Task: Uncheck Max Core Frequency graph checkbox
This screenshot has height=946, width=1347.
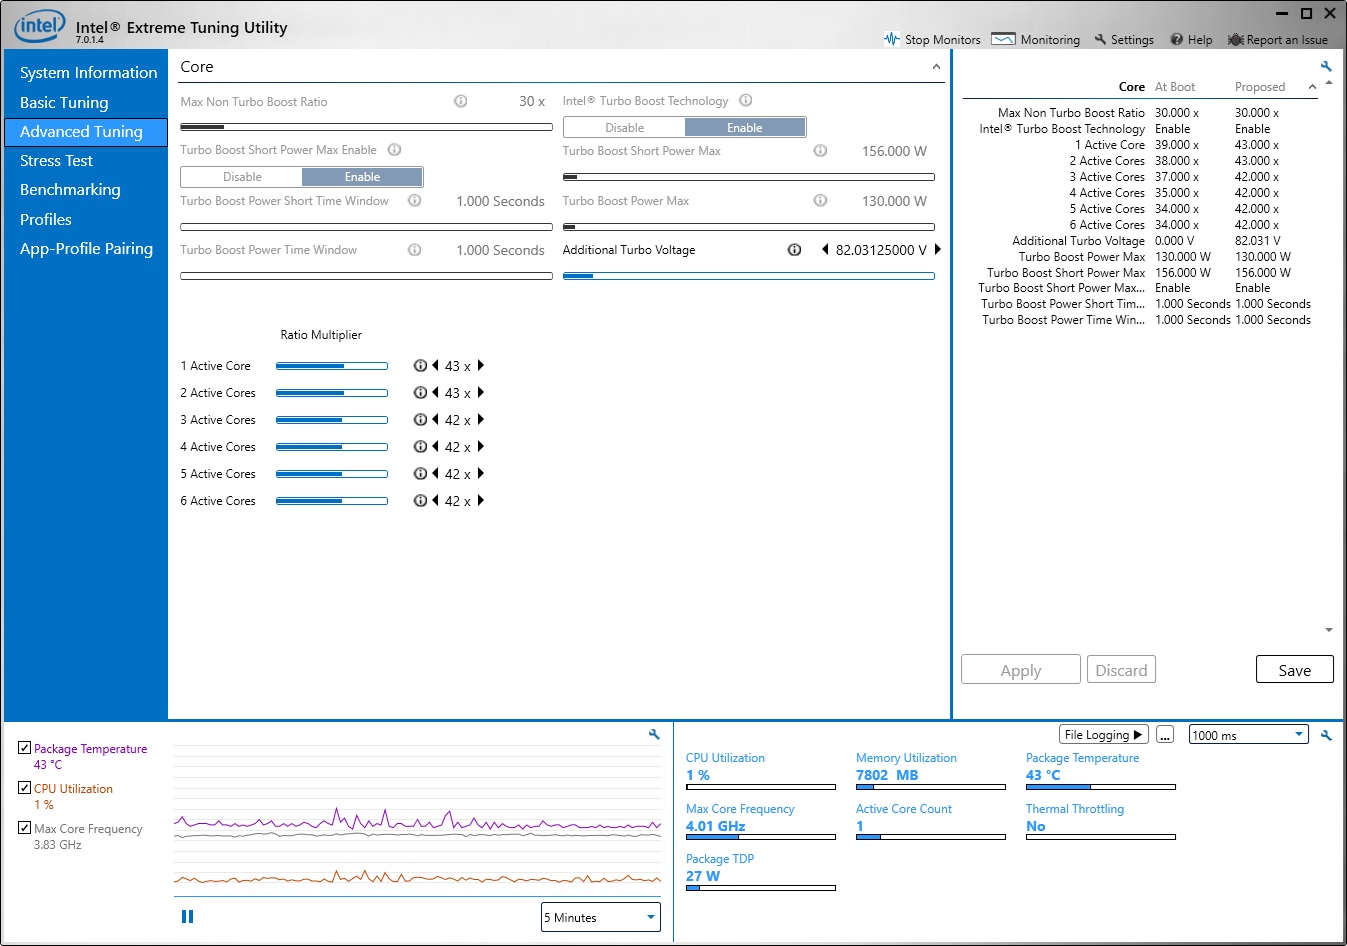Action: 24,828
